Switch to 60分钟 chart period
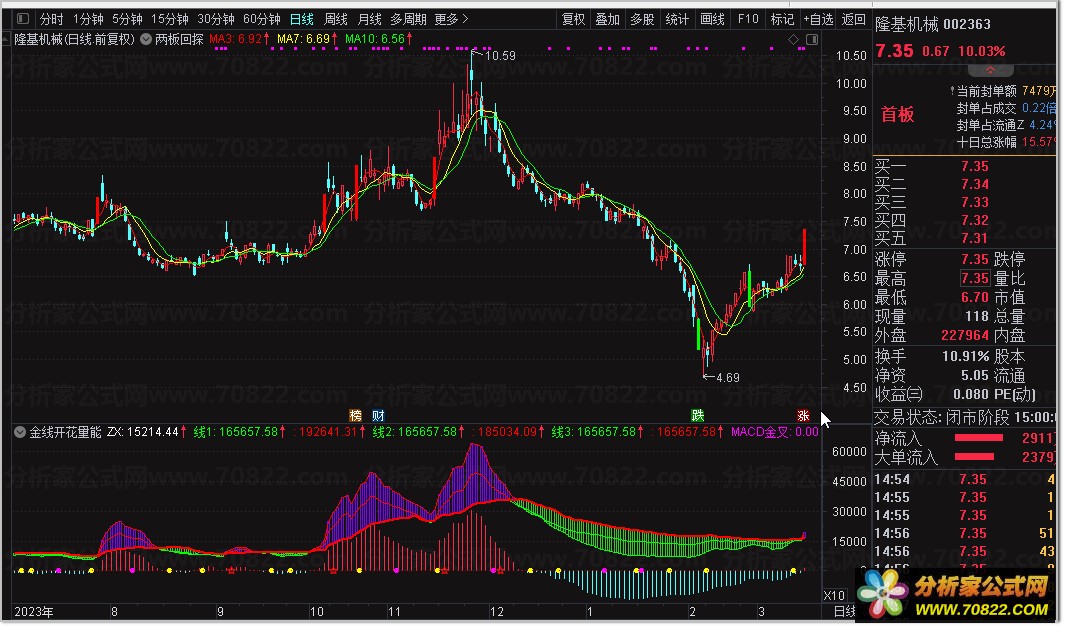 pyautogui.click(x=262, y=19)
